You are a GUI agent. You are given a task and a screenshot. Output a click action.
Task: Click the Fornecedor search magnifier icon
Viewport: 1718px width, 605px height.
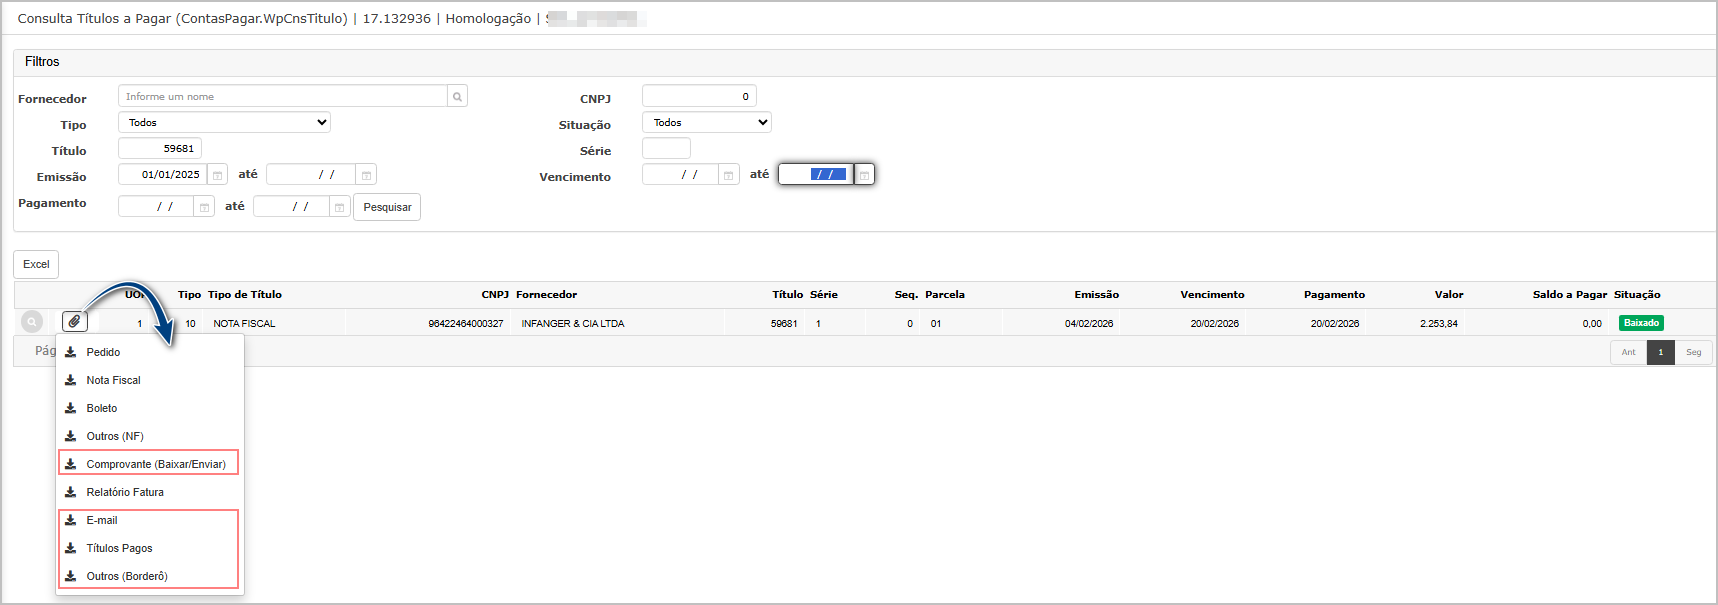457,97
